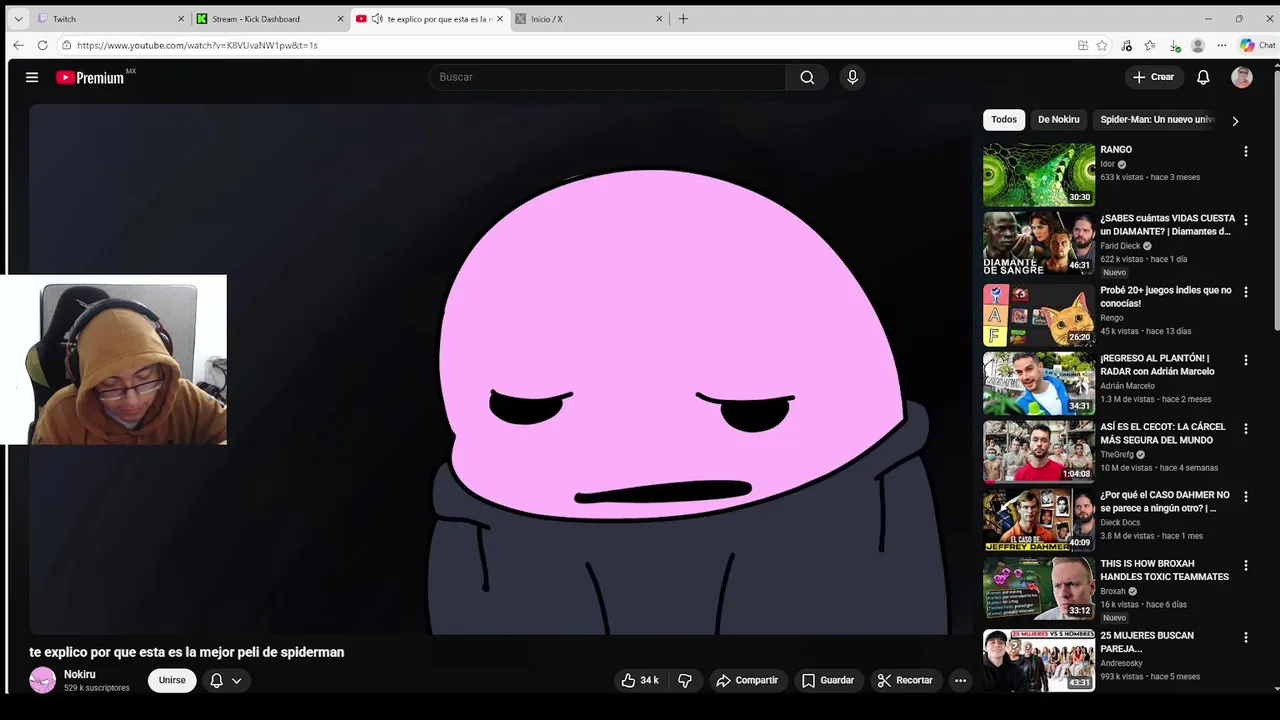Go back with browser back arrow
The image size is (1280, 720).
18,45
